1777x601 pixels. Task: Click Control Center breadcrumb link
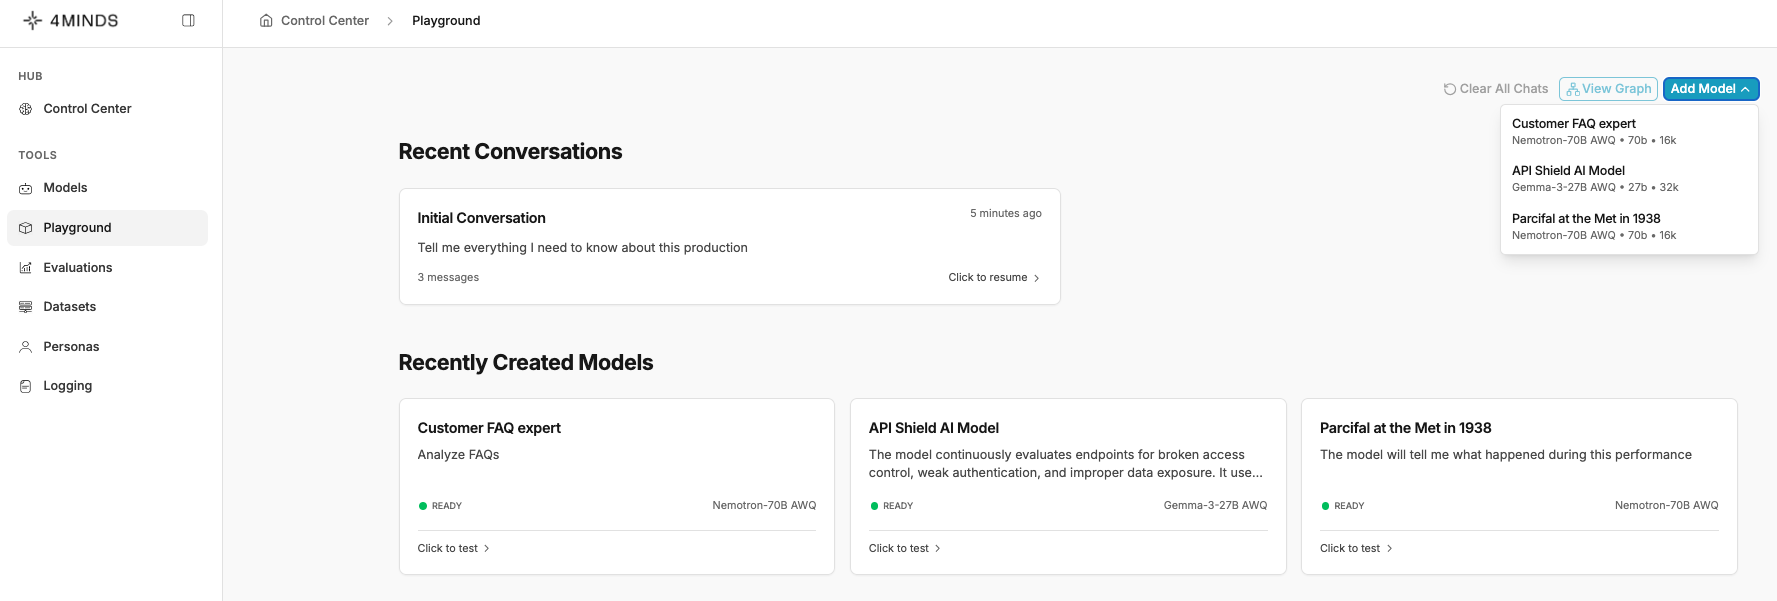click(x=324, y=21)
